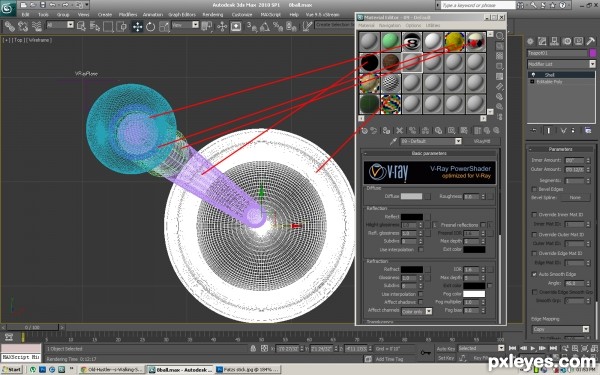Open the Modifiers menu
This screenshot has width=600, height=375.
[128, 15]
